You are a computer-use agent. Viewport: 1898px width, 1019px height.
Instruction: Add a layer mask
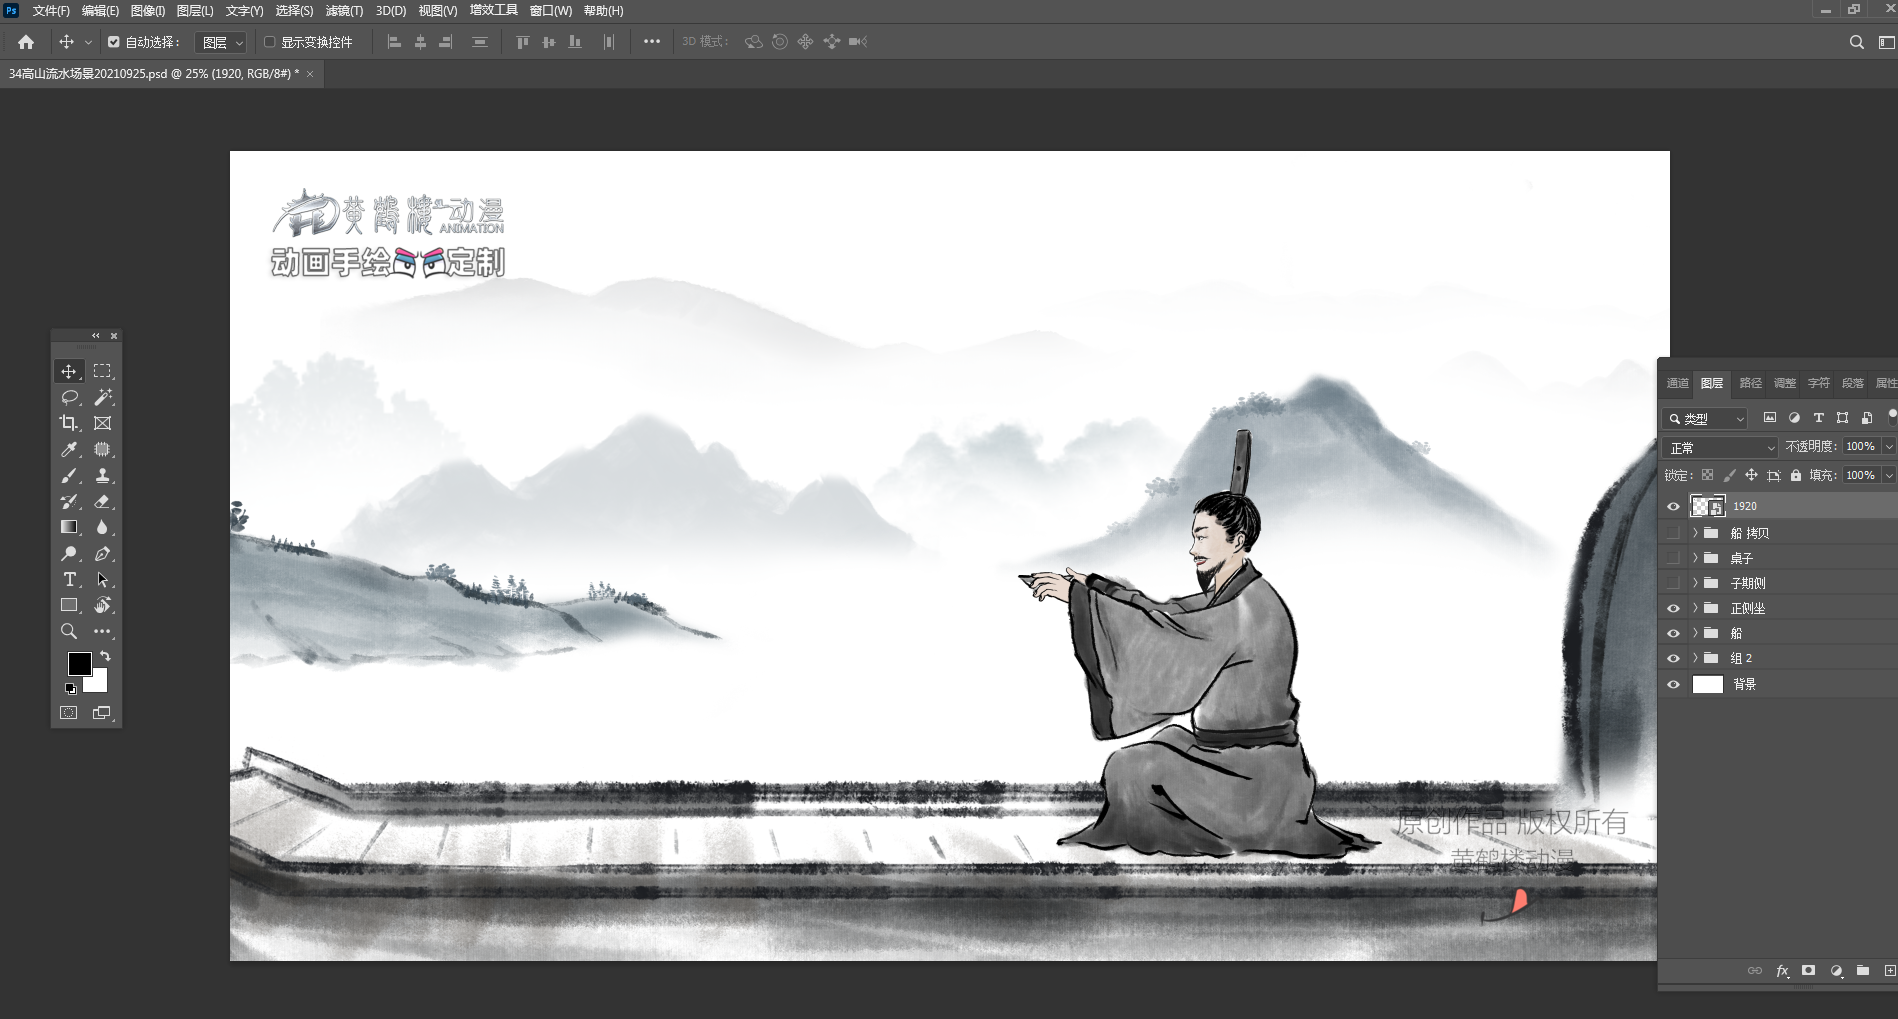tap(1808, 970)
